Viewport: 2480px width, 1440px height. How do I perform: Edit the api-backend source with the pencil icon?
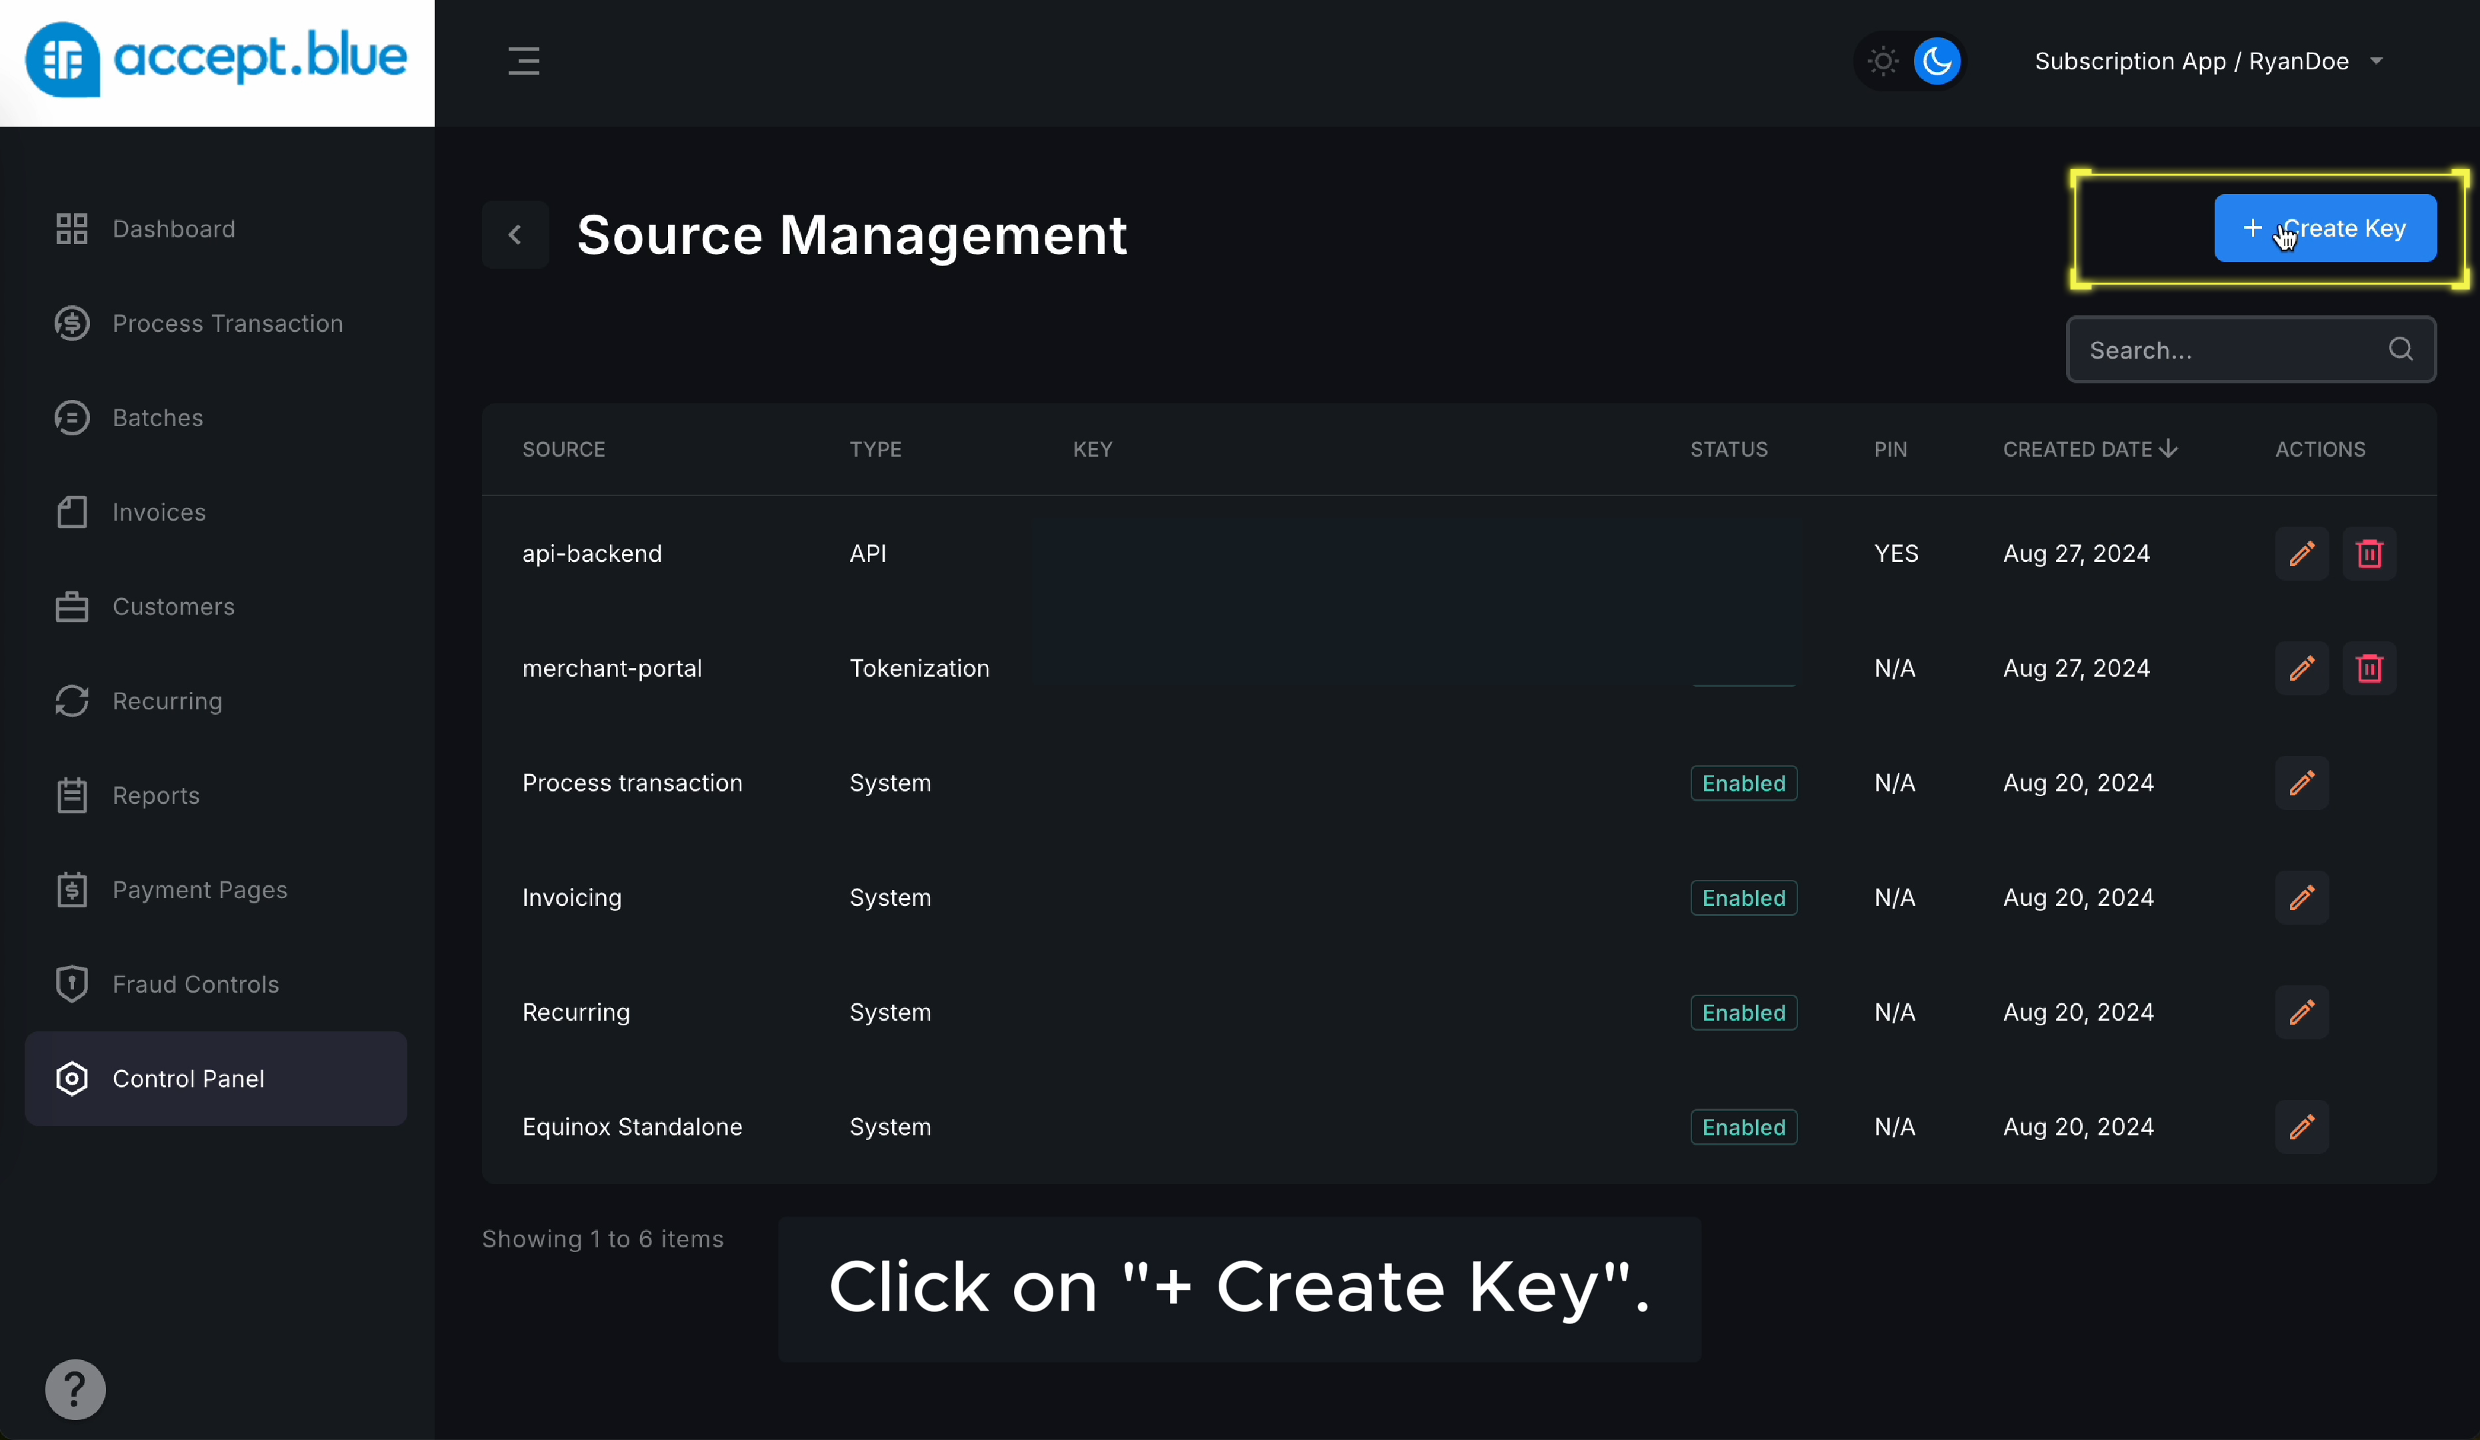[2301, 553]
